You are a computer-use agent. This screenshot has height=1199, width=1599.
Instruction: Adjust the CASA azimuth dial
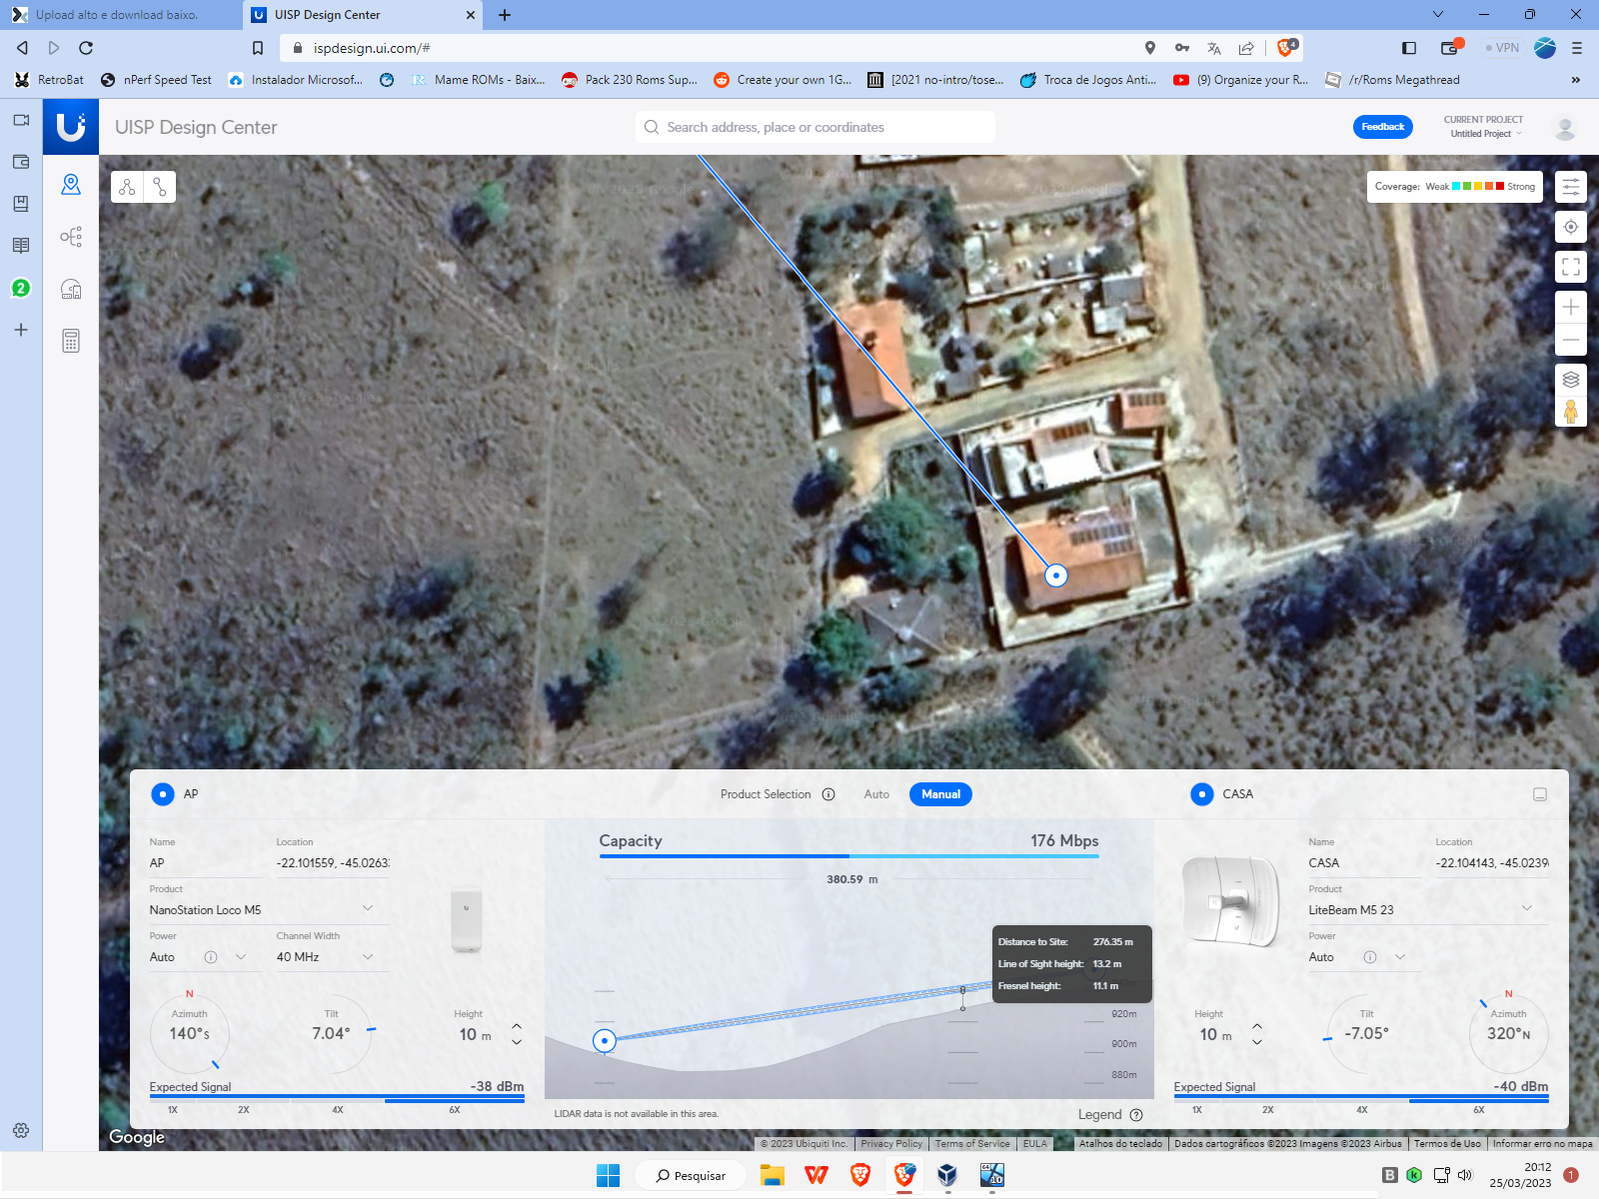click(x=1508, y=1033)
